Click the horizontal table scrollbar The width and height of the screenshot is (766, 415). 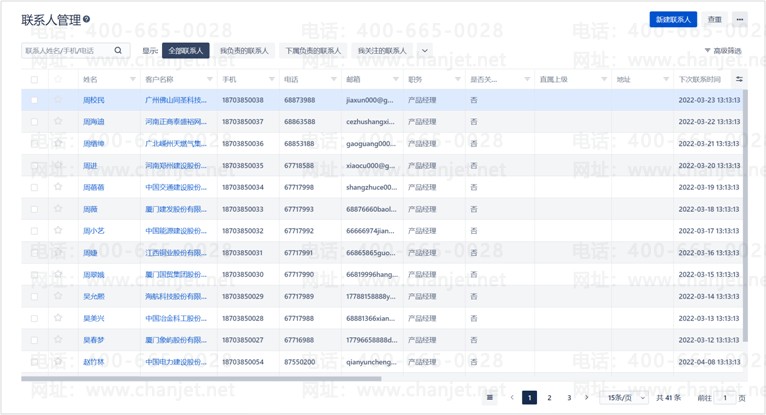(201, 378)
